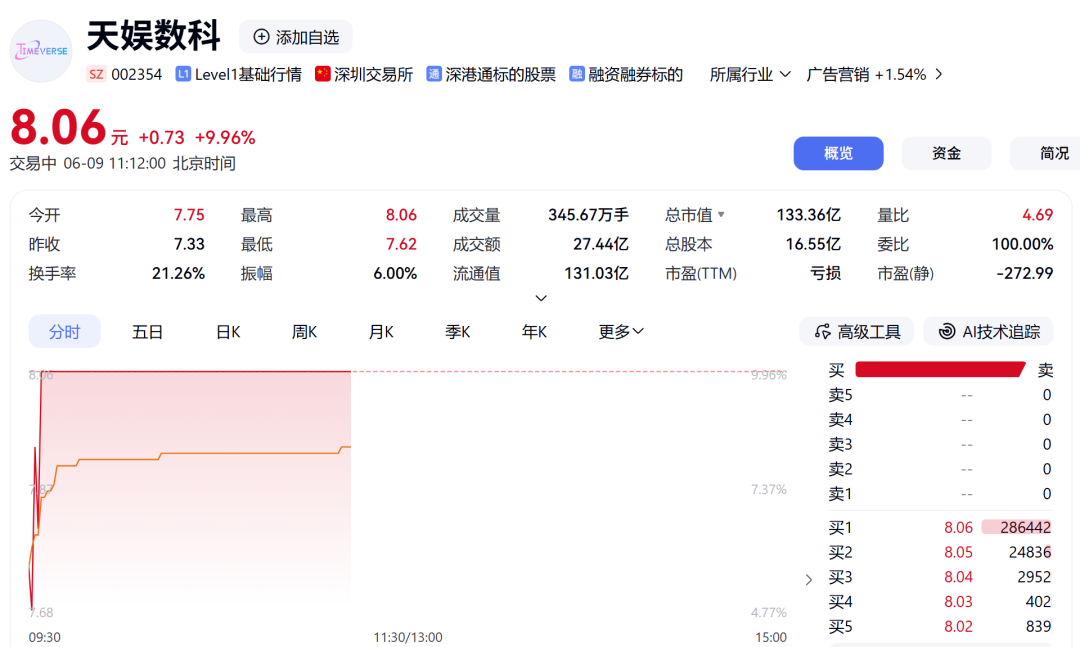Toggle the 总市值 dropdown triangle
This screenshot has height=647, width=1080.
721,214
